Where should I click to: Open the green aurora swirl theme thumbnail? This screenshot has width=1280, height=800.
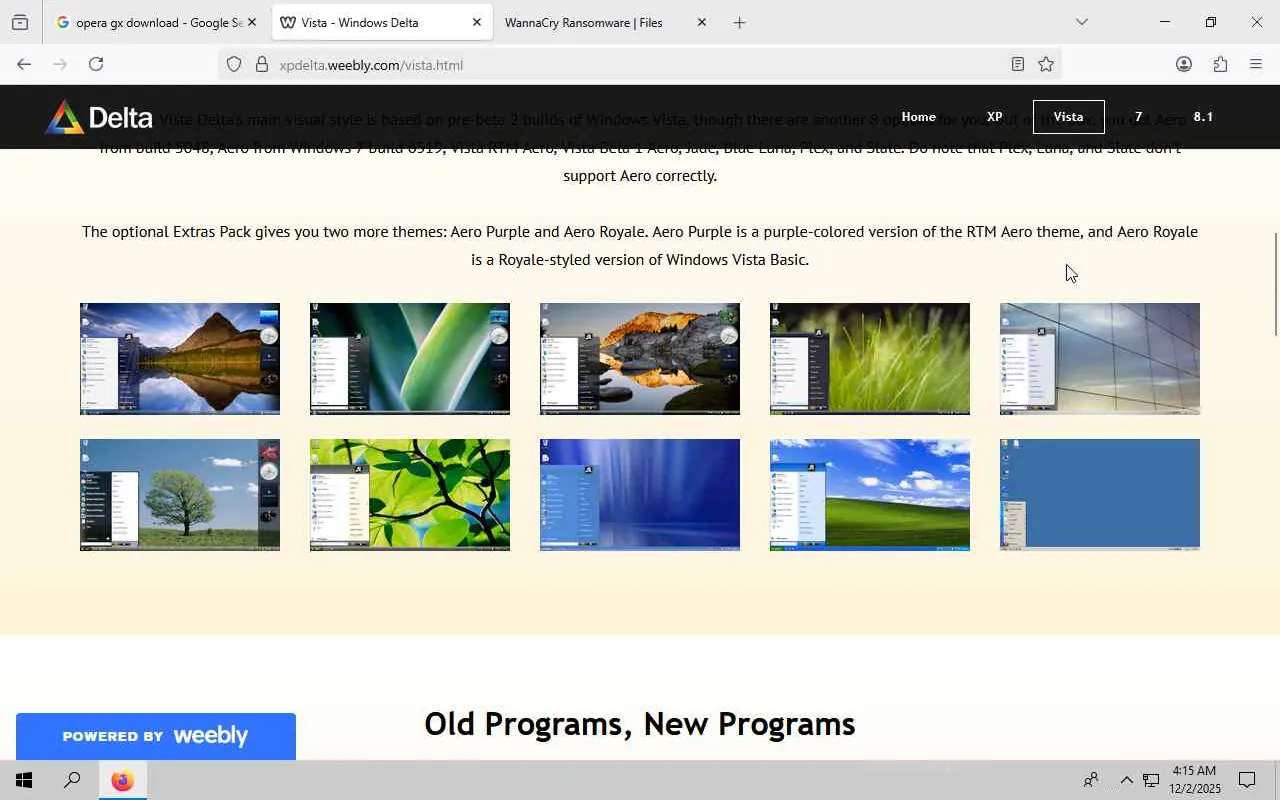(410, 359)
